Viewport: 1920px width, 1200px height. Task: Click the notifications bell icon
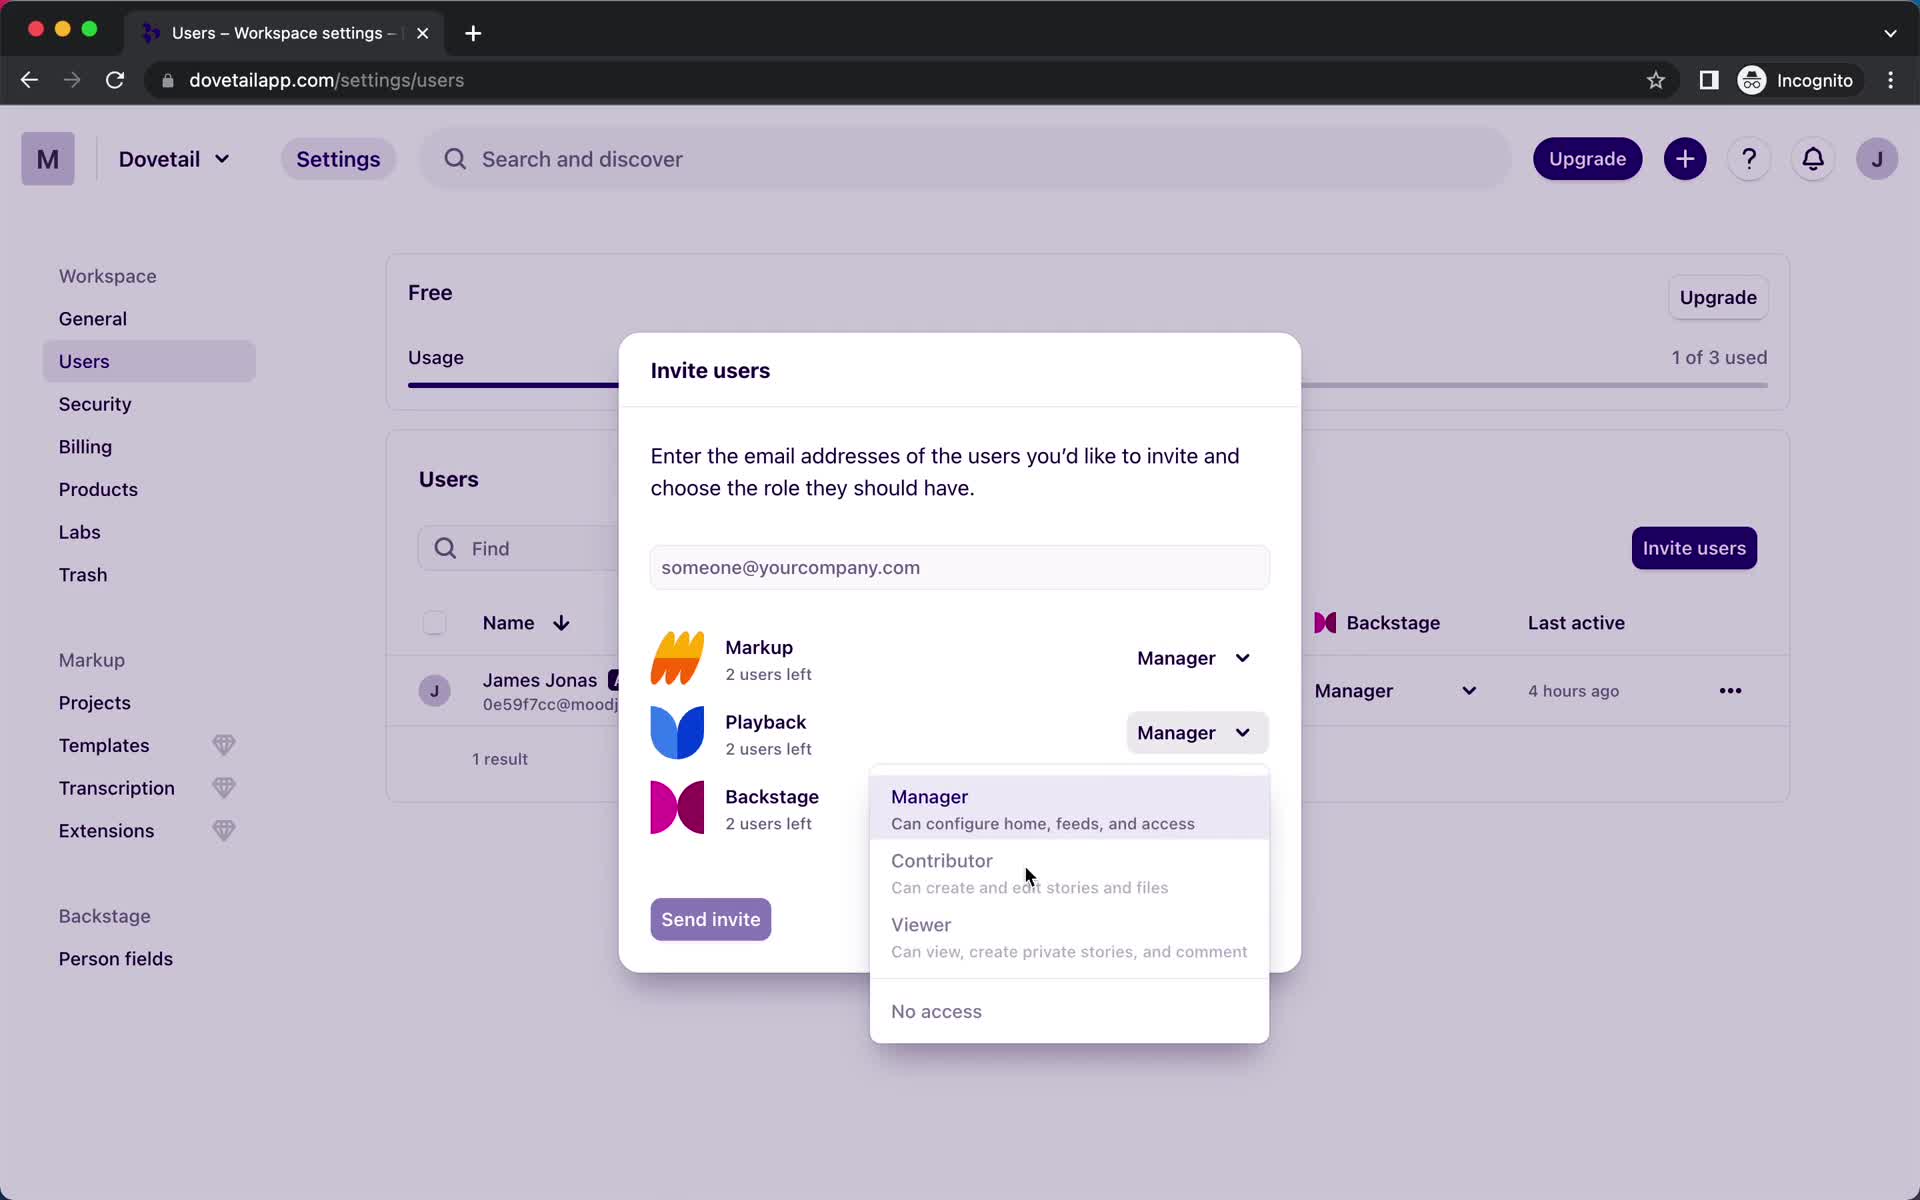[x=1814, y=159]
